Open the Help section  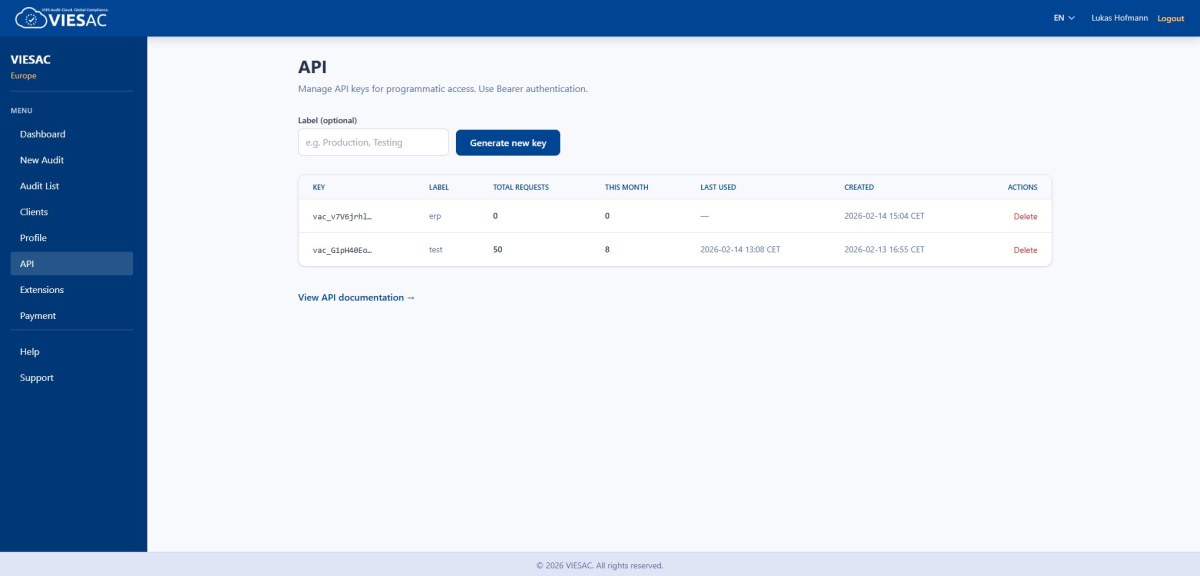tap(29, 351)
